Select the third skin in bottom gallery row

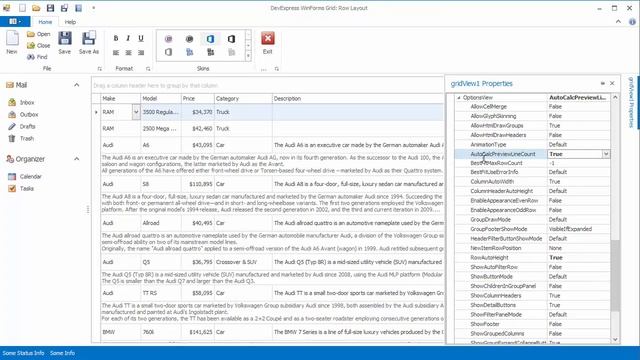click(x=210, y=52)
